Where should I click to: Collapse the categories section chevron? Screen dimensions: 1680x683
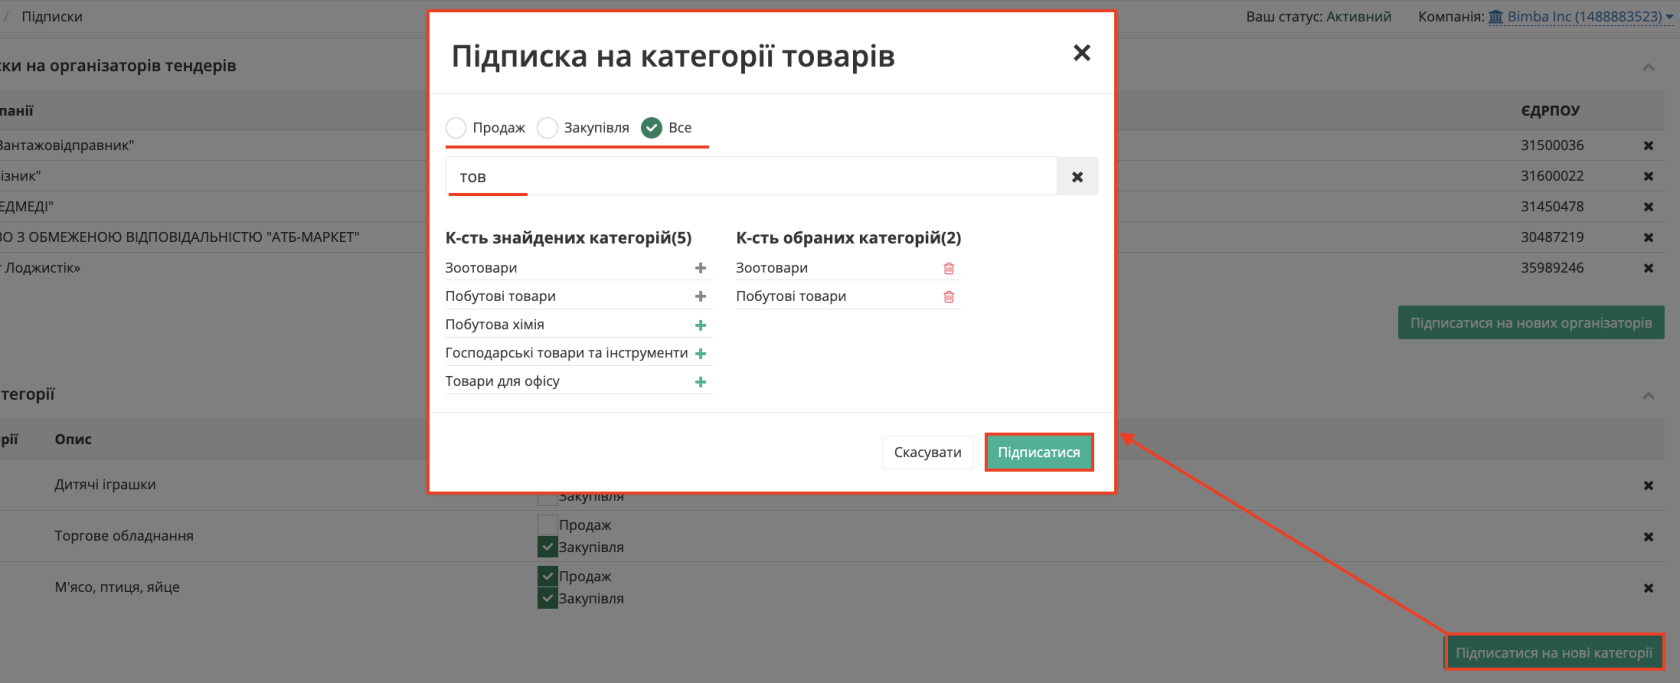[1648, 396]
